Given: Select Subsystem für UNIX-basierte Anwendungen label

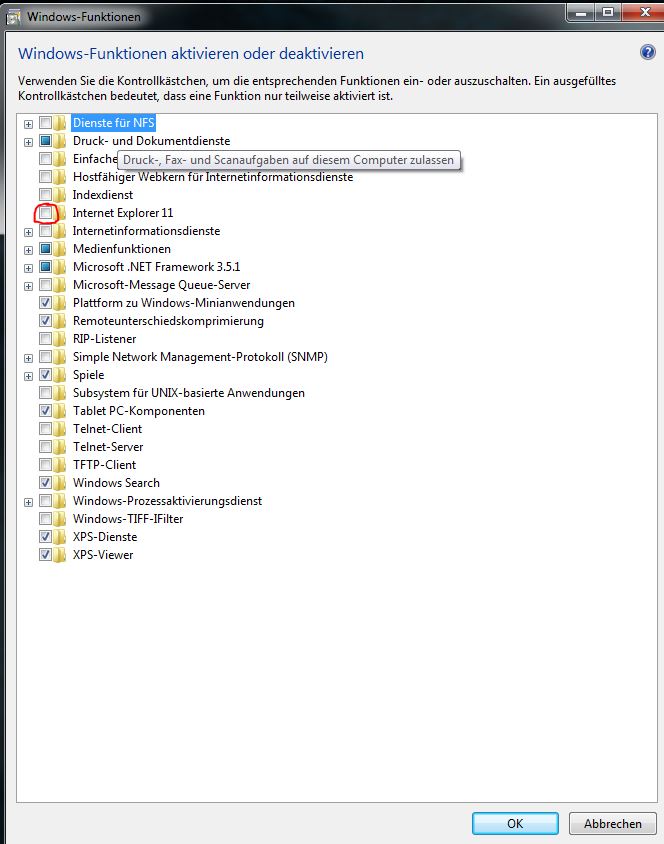Looking at the screenshot, I should 189,393.
